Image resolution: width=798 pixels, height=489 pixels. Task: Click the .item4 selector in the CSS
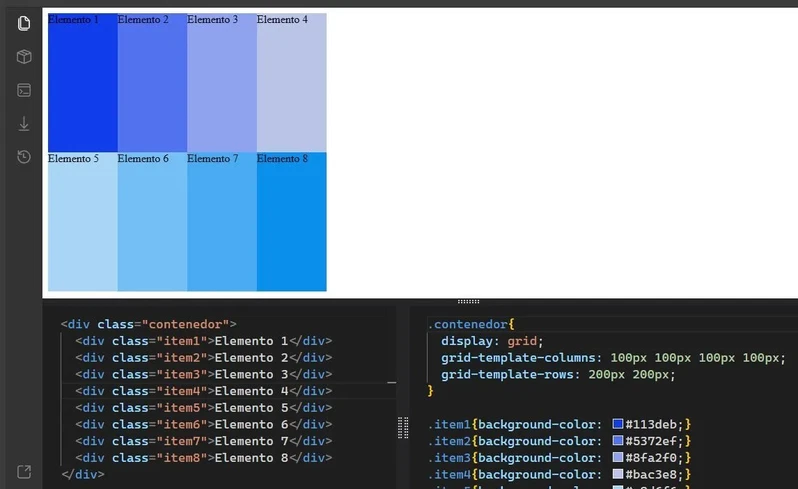click(x=449, y=474)
